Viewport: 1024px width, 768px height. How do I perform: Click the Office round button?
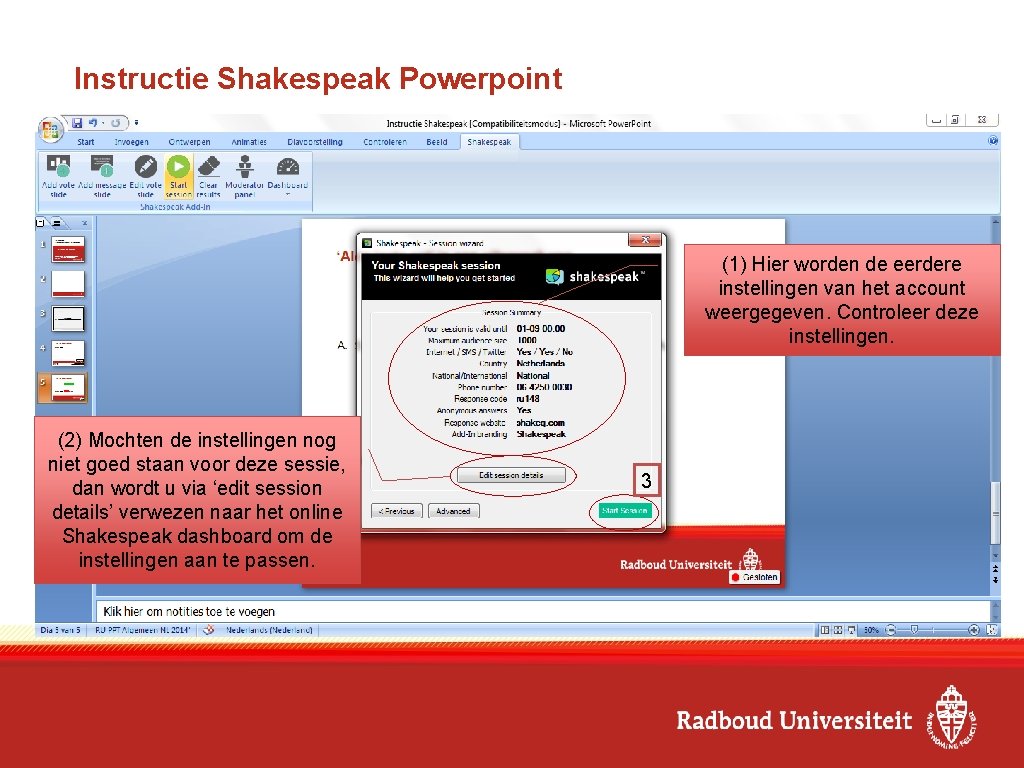(x=50, y=129)
